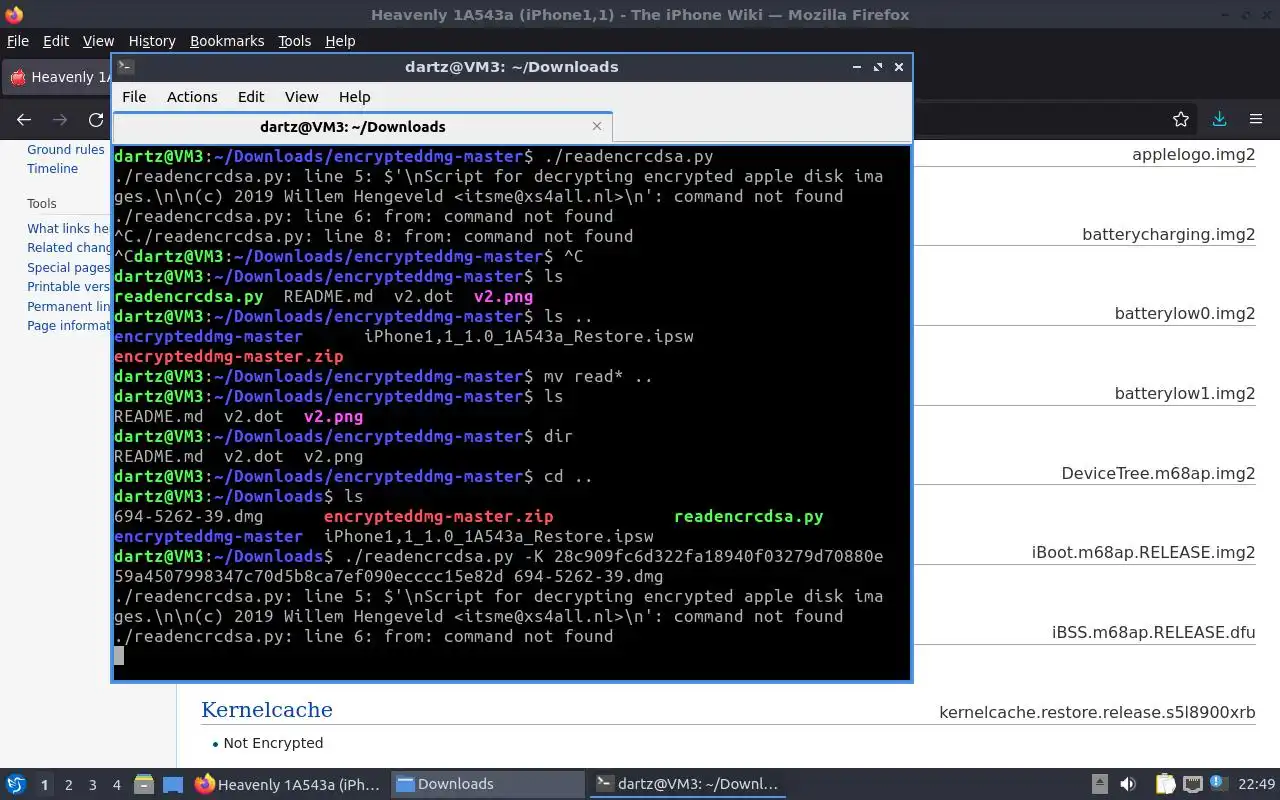Open Firefox History menu
The image size is (1280, 800).
pyautogui.click(x=152, y=41)
